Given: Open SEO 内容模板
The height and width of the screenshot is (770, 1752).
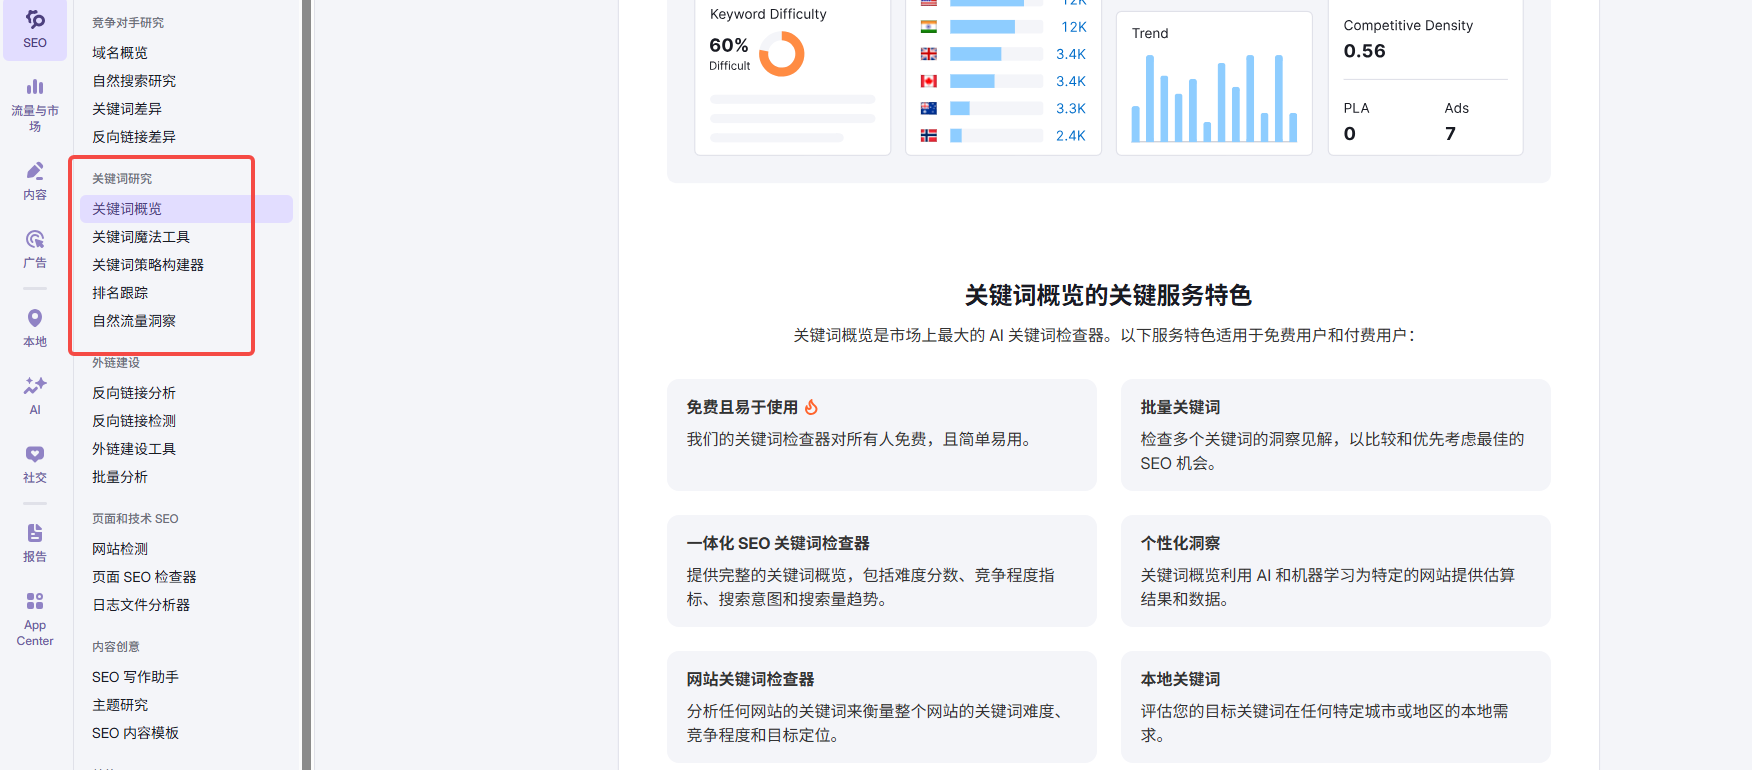Looking at the screenshot, I should 135,733.
